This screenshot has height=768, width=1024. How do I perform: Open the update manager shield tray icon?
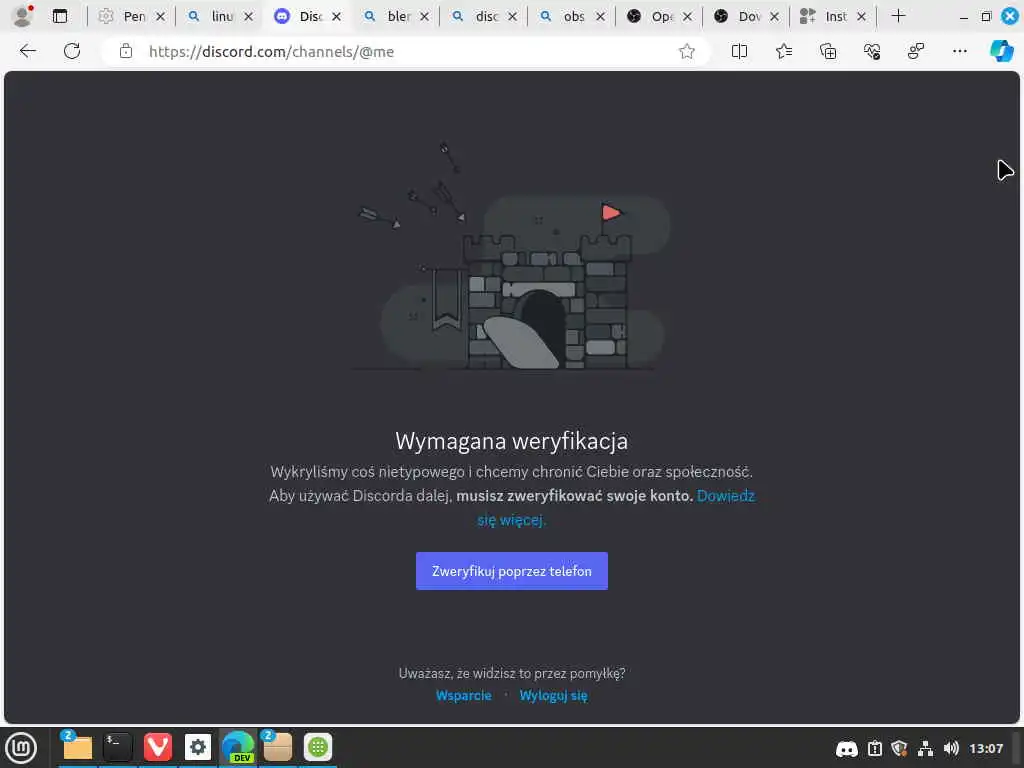point(899,748)
